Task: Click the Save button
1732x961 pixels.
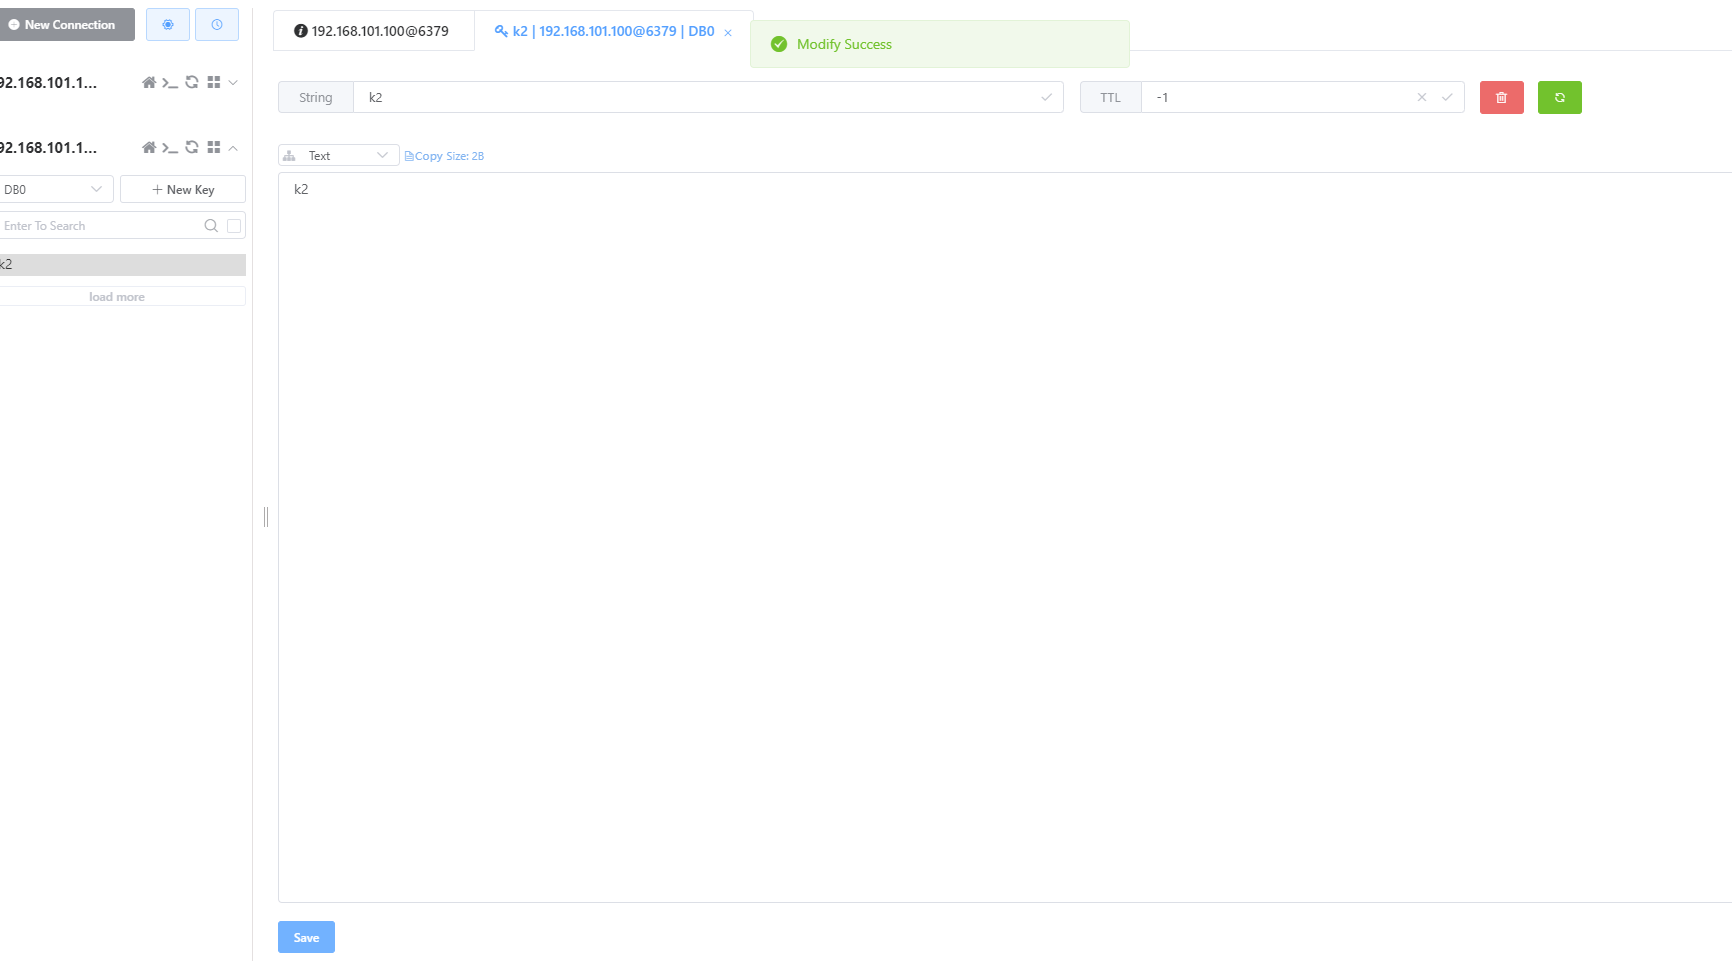Action: click(306, 938)
